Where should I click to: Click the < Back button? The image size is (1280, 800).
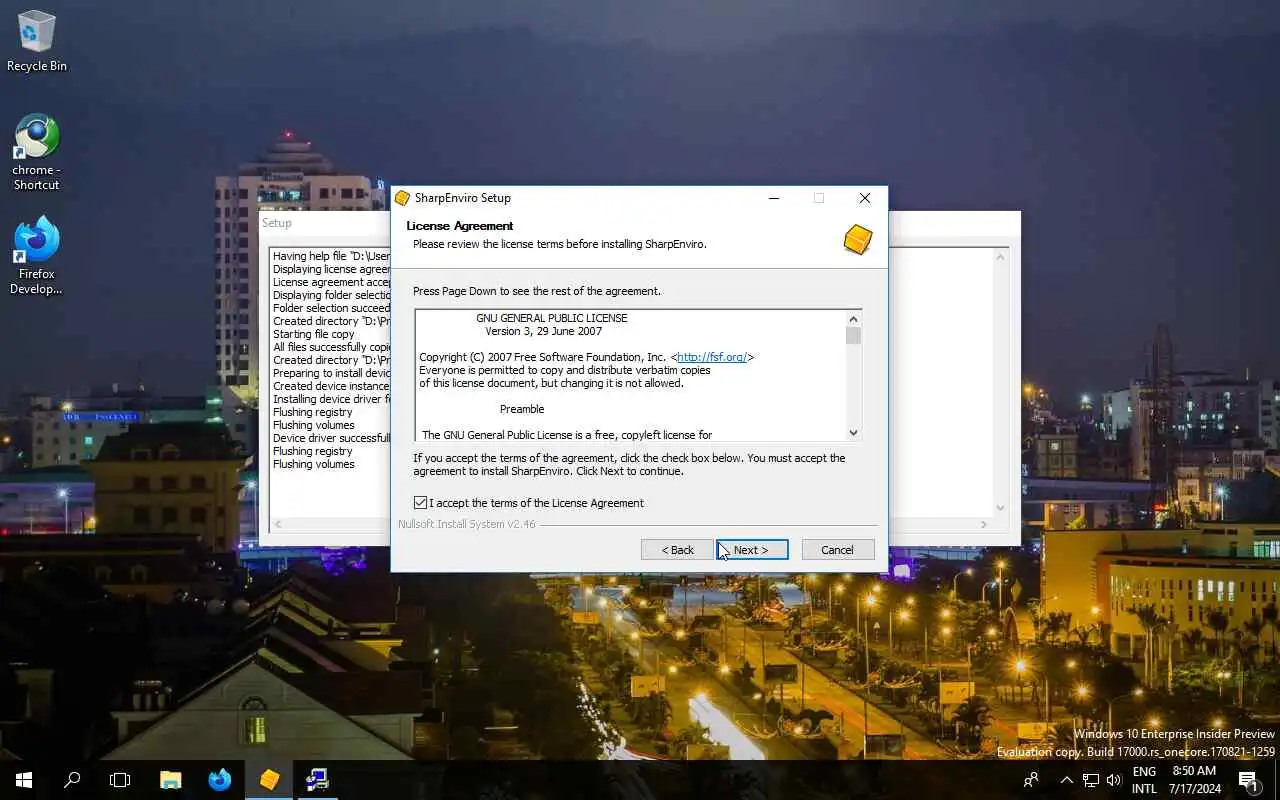(677, 550)
